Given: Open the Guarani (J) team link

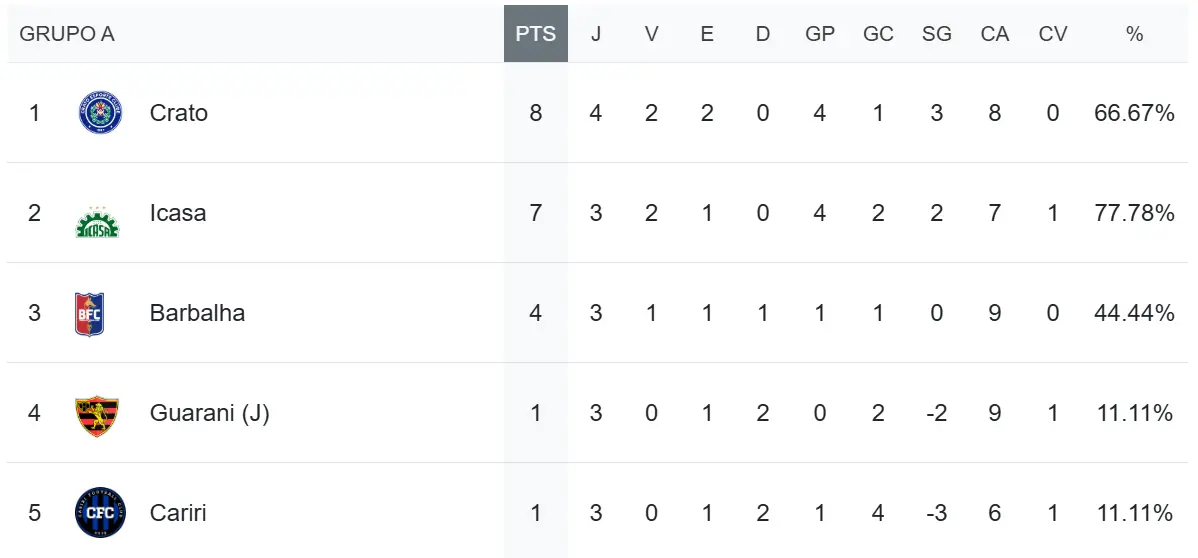Looking at the screenshot, I should [x=210, y=413].
